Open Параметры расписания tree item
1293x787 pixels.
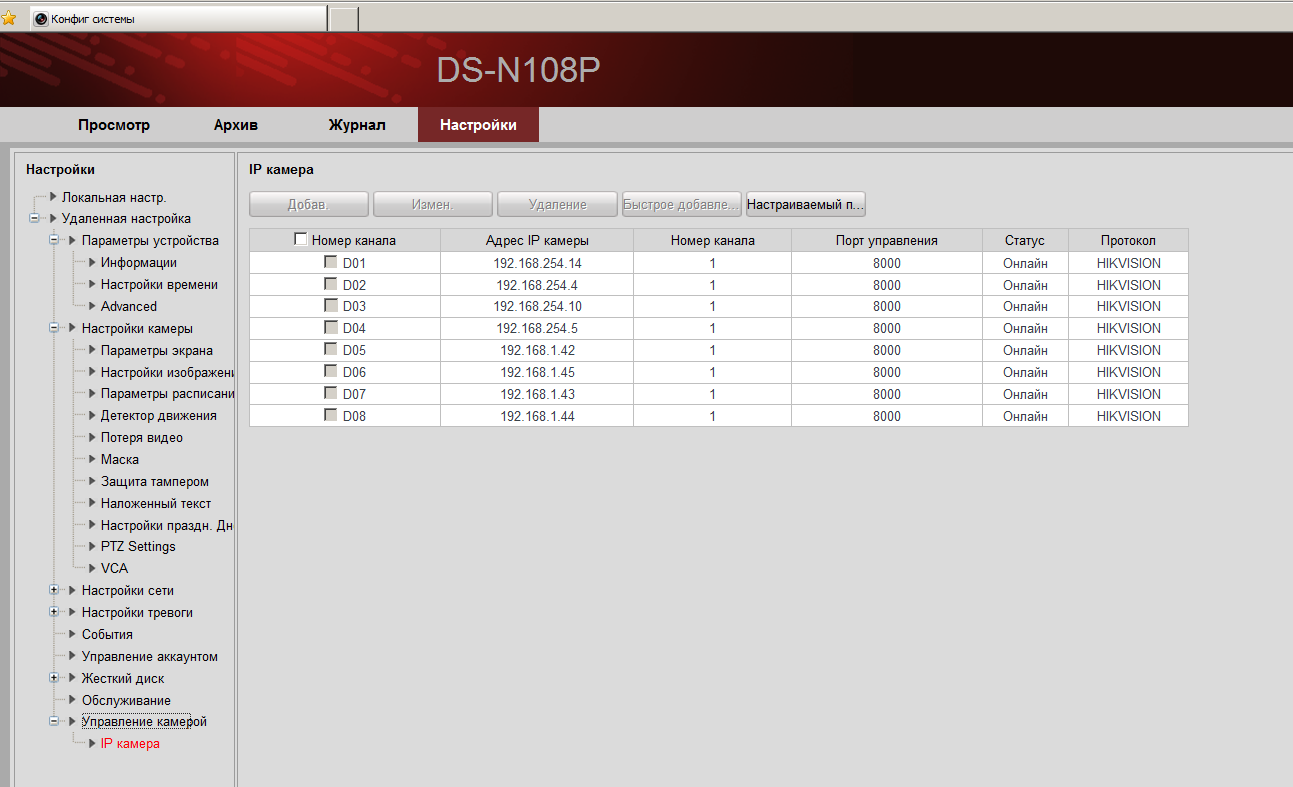click(x=167, y=394)
